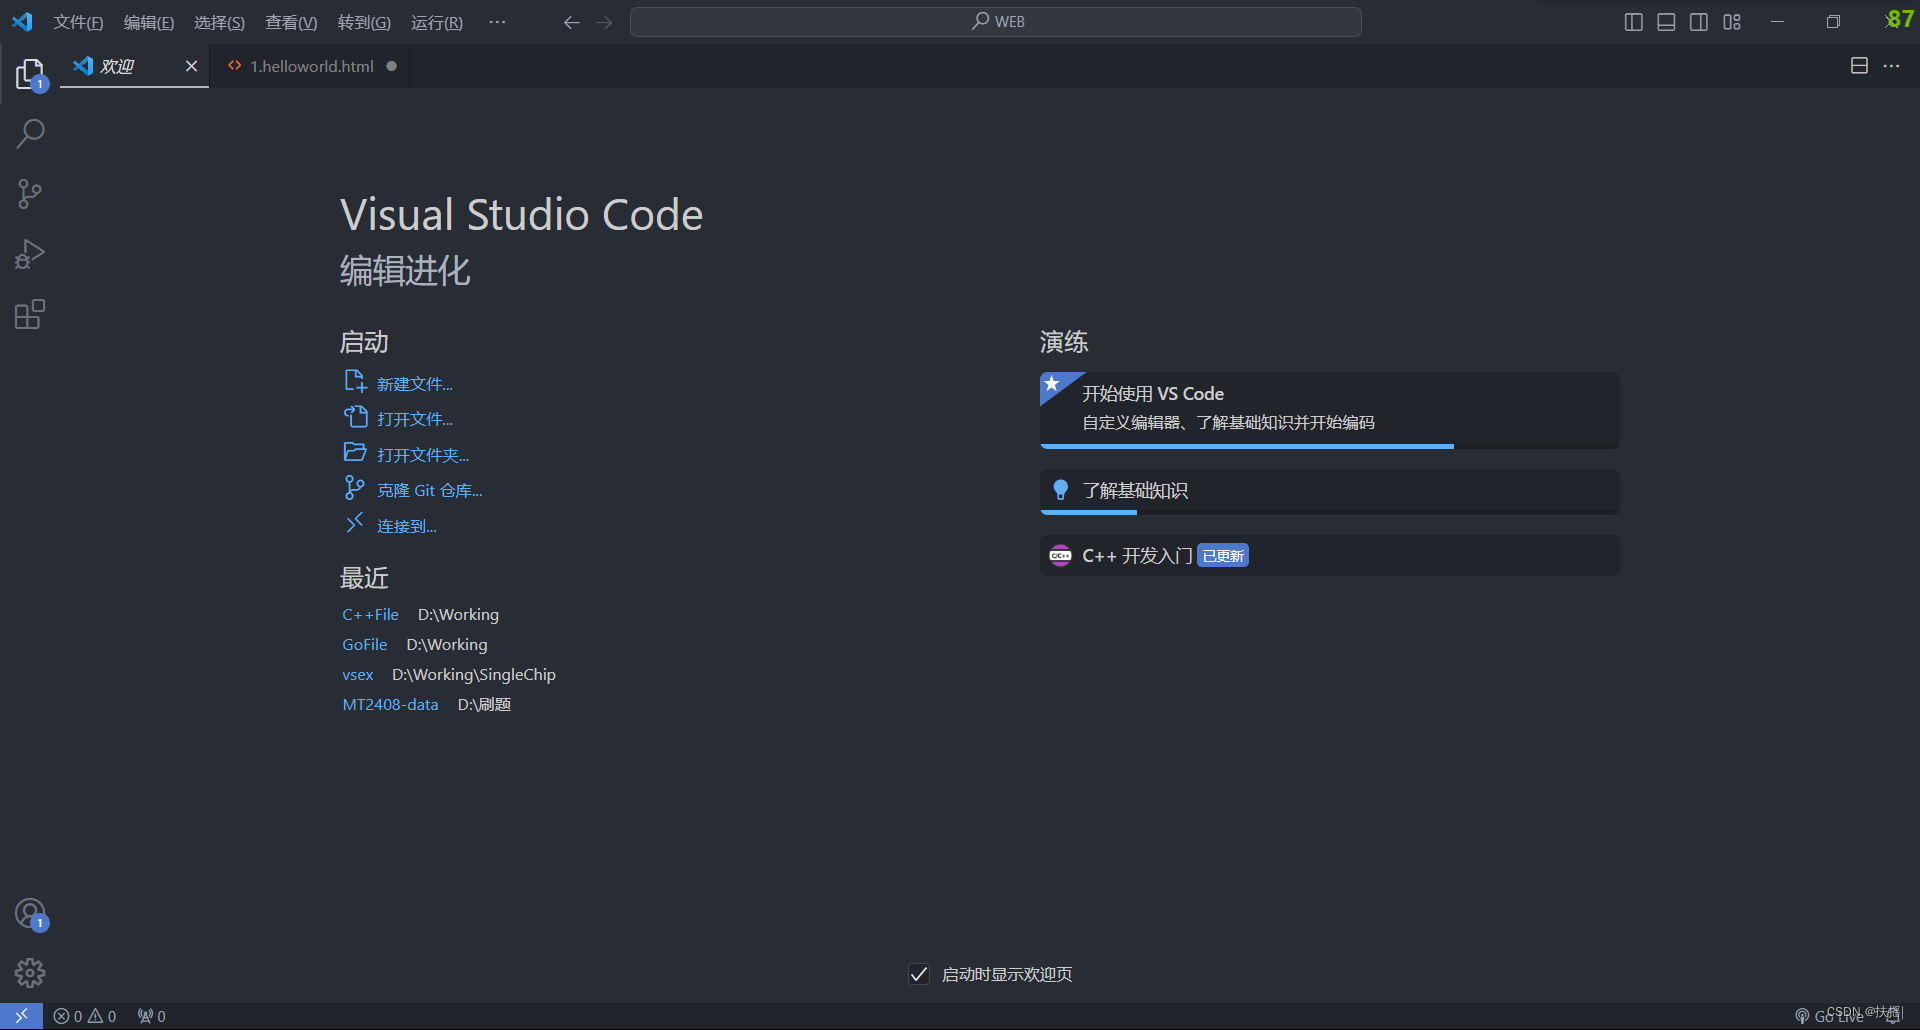Toggle primary side bar layout icon
1920x1030 pixels.
[1634, 22]
